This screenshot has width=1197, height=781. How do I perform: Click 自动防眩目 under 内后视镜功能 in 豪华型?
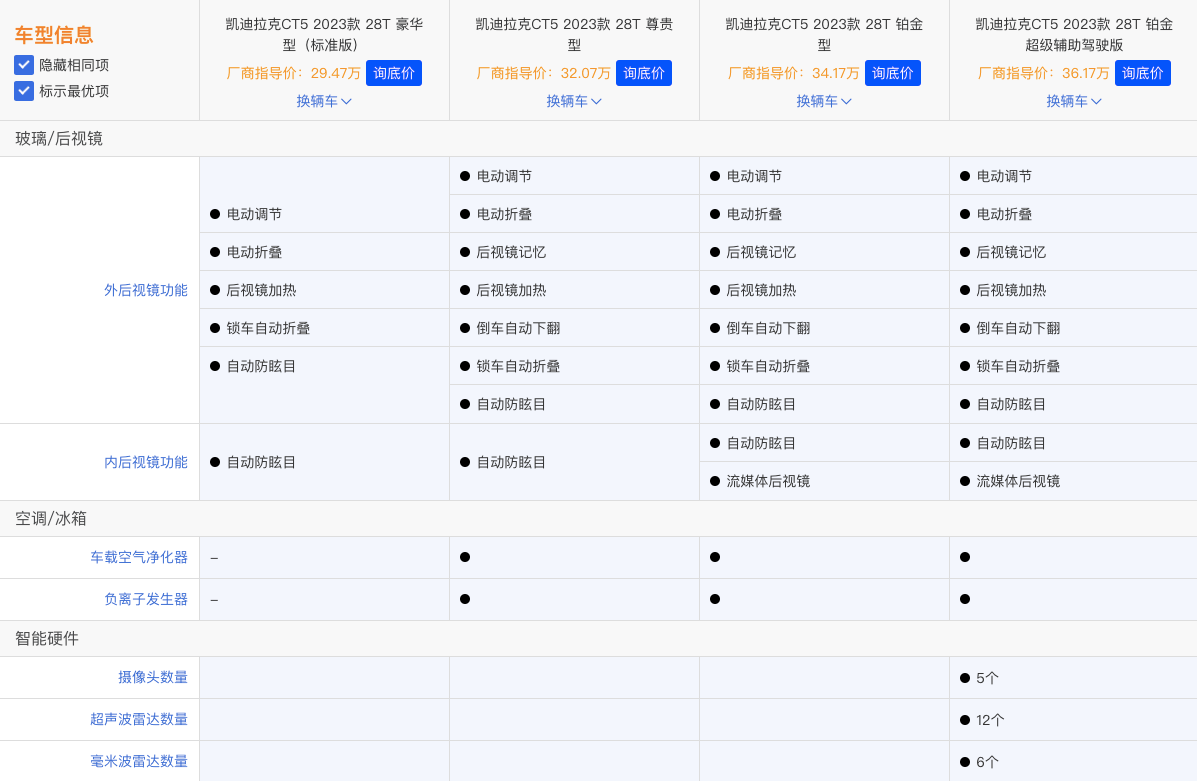(x=261, y=462)
